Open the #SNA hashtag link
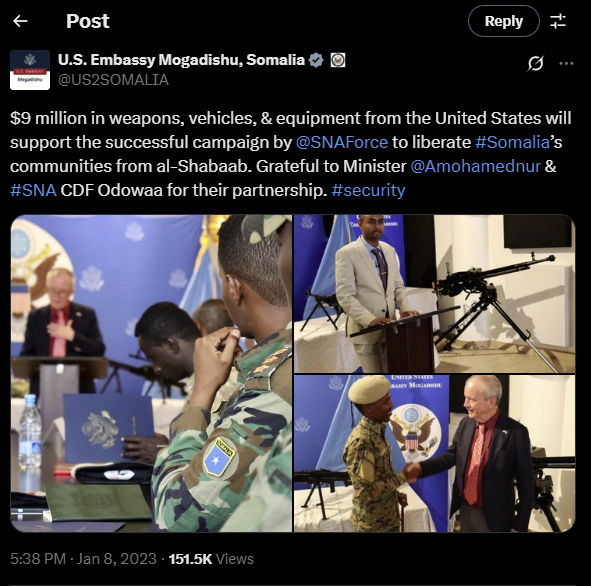Image resolution: width=591 pixels, height=586 pixels. [x=34, y=190]
